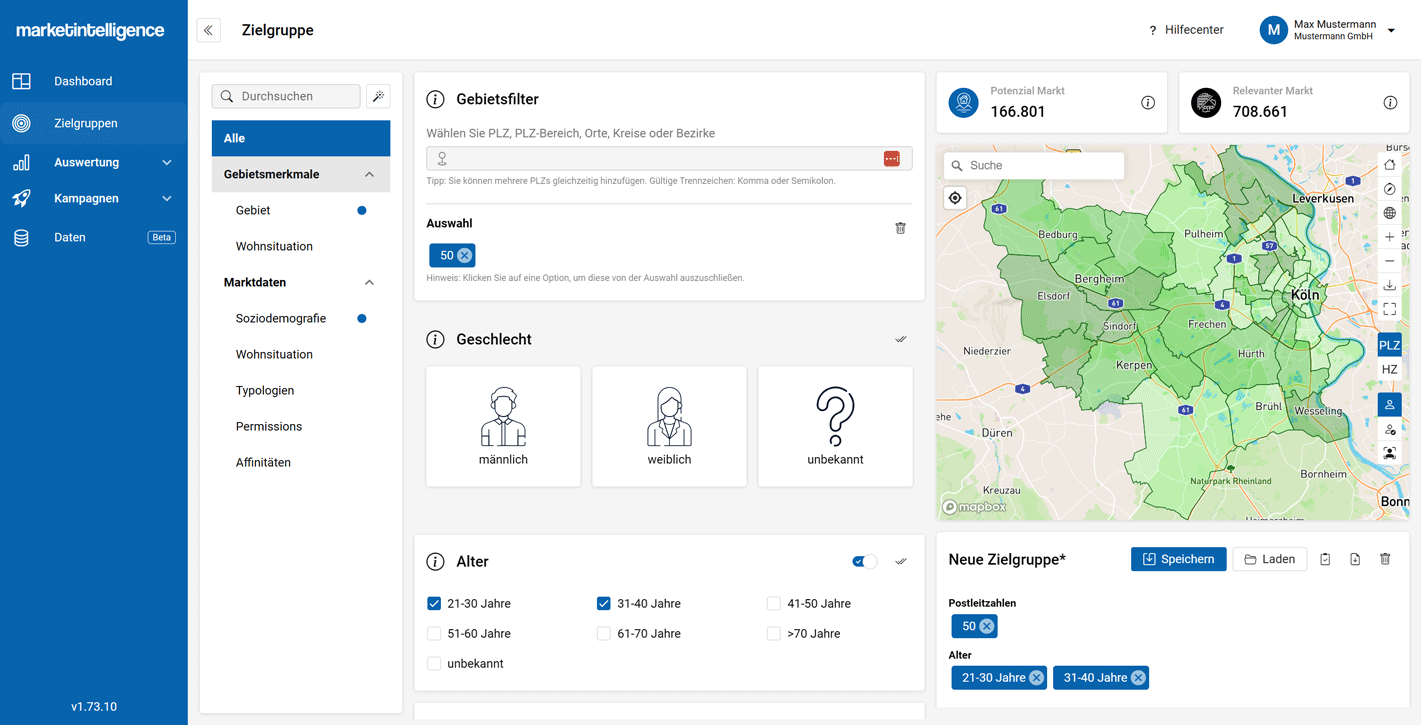
Task: Click the download icon on the map toolbar
Action: [x=1389, y=285]
